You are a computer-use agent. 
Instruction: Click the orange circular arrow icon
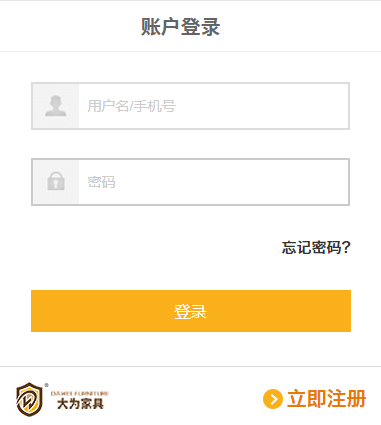273,399
